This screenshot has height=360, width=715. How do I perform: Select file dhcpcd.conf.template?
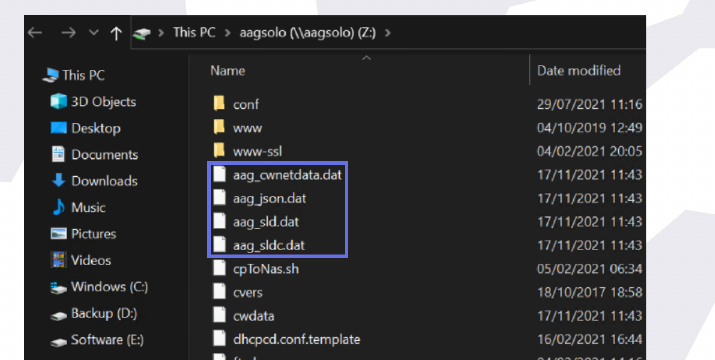pos(296,339)
